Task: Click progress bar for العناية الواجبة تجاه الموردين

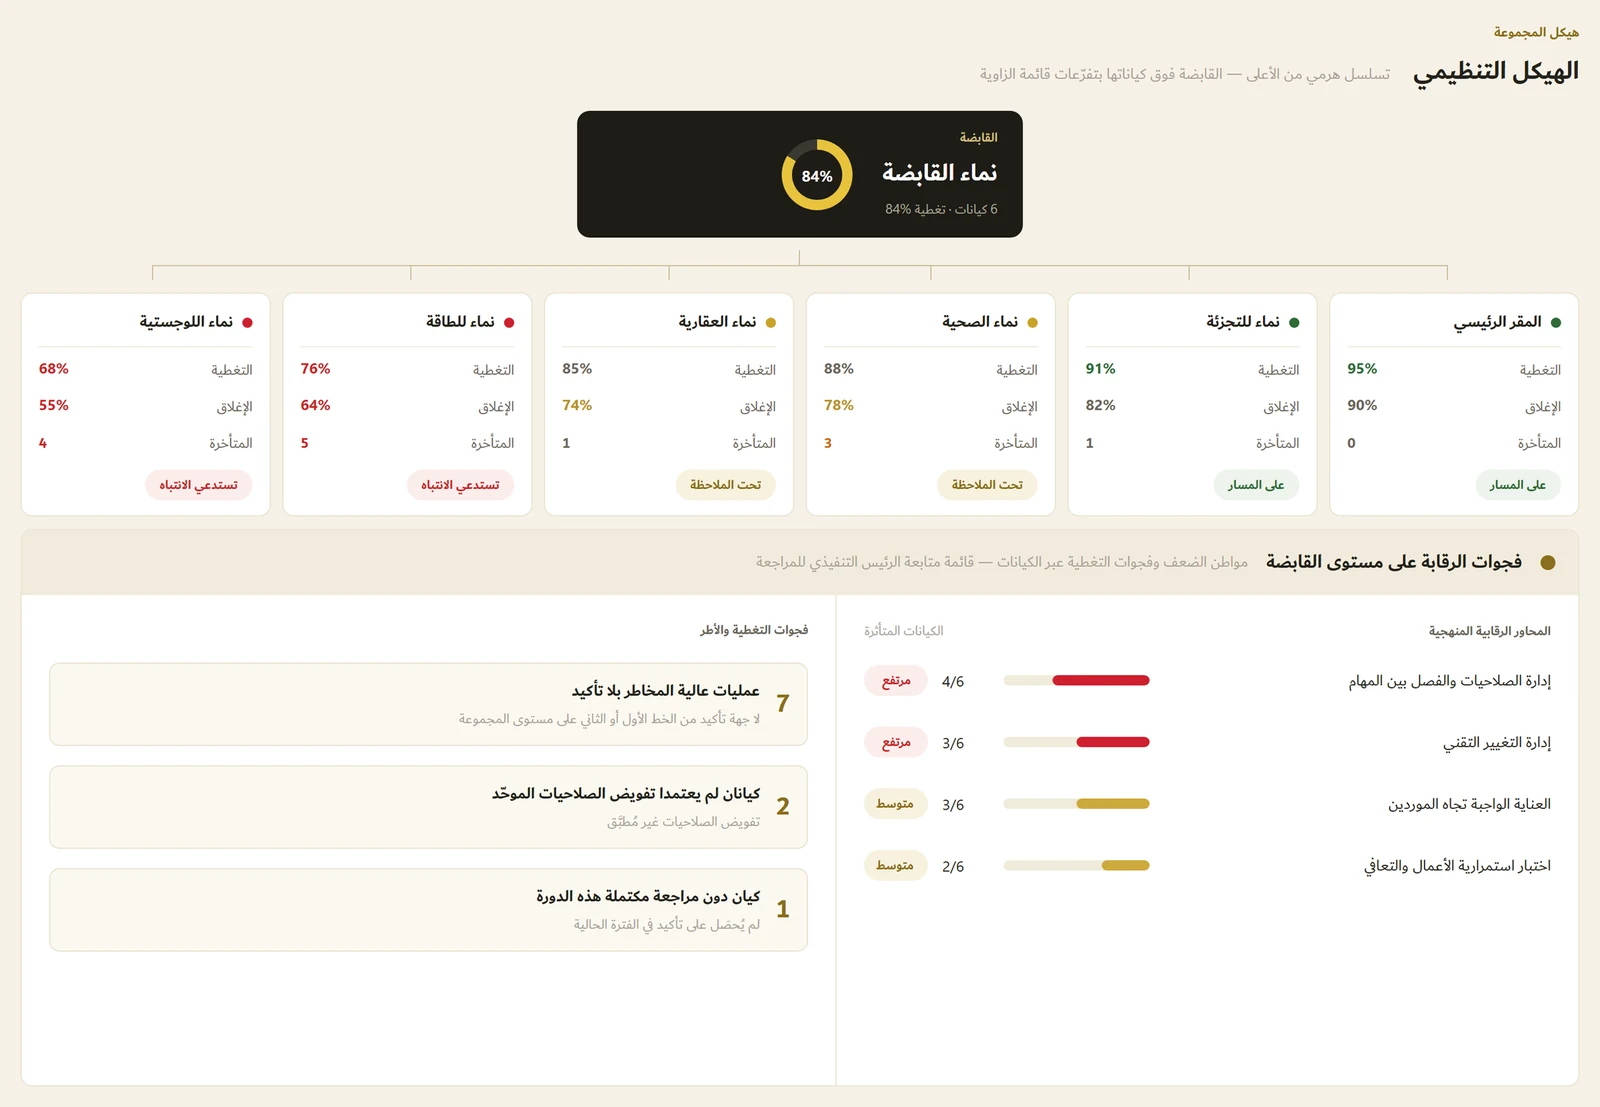Action: [x=1076, y=803]
